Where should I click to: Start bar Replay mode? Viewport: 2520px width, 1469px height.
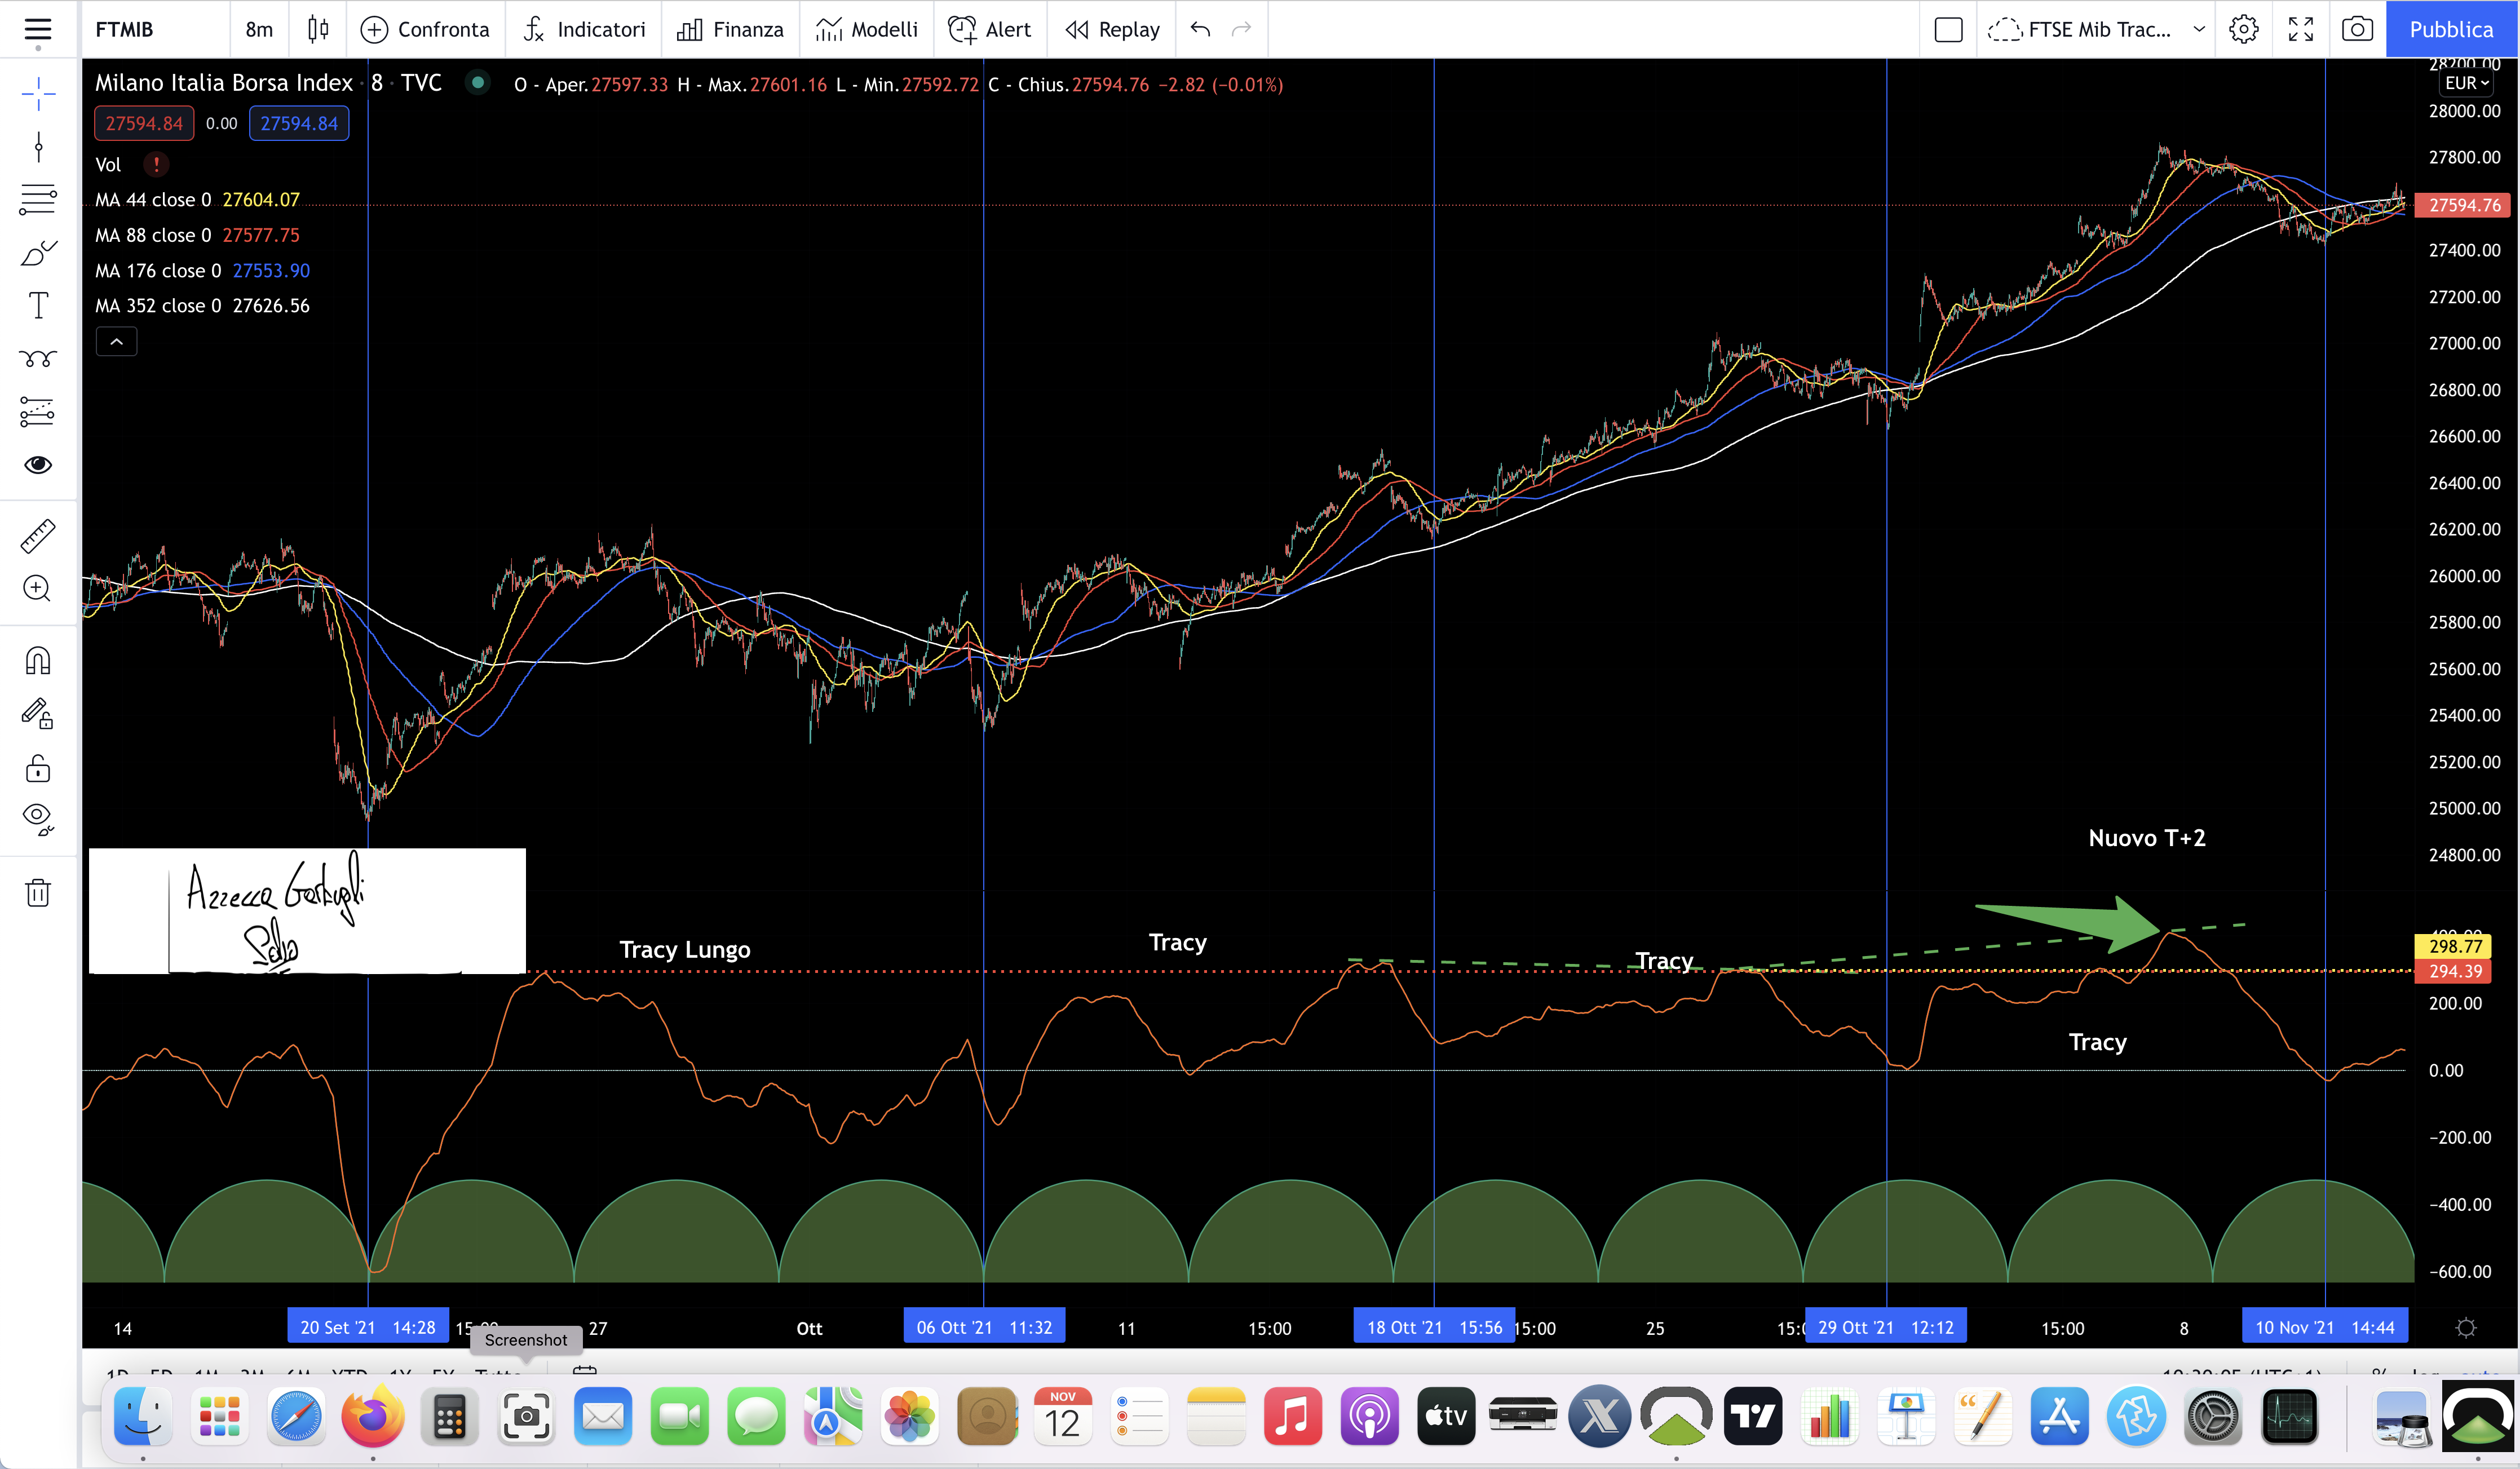click(x=1113, y=30)
